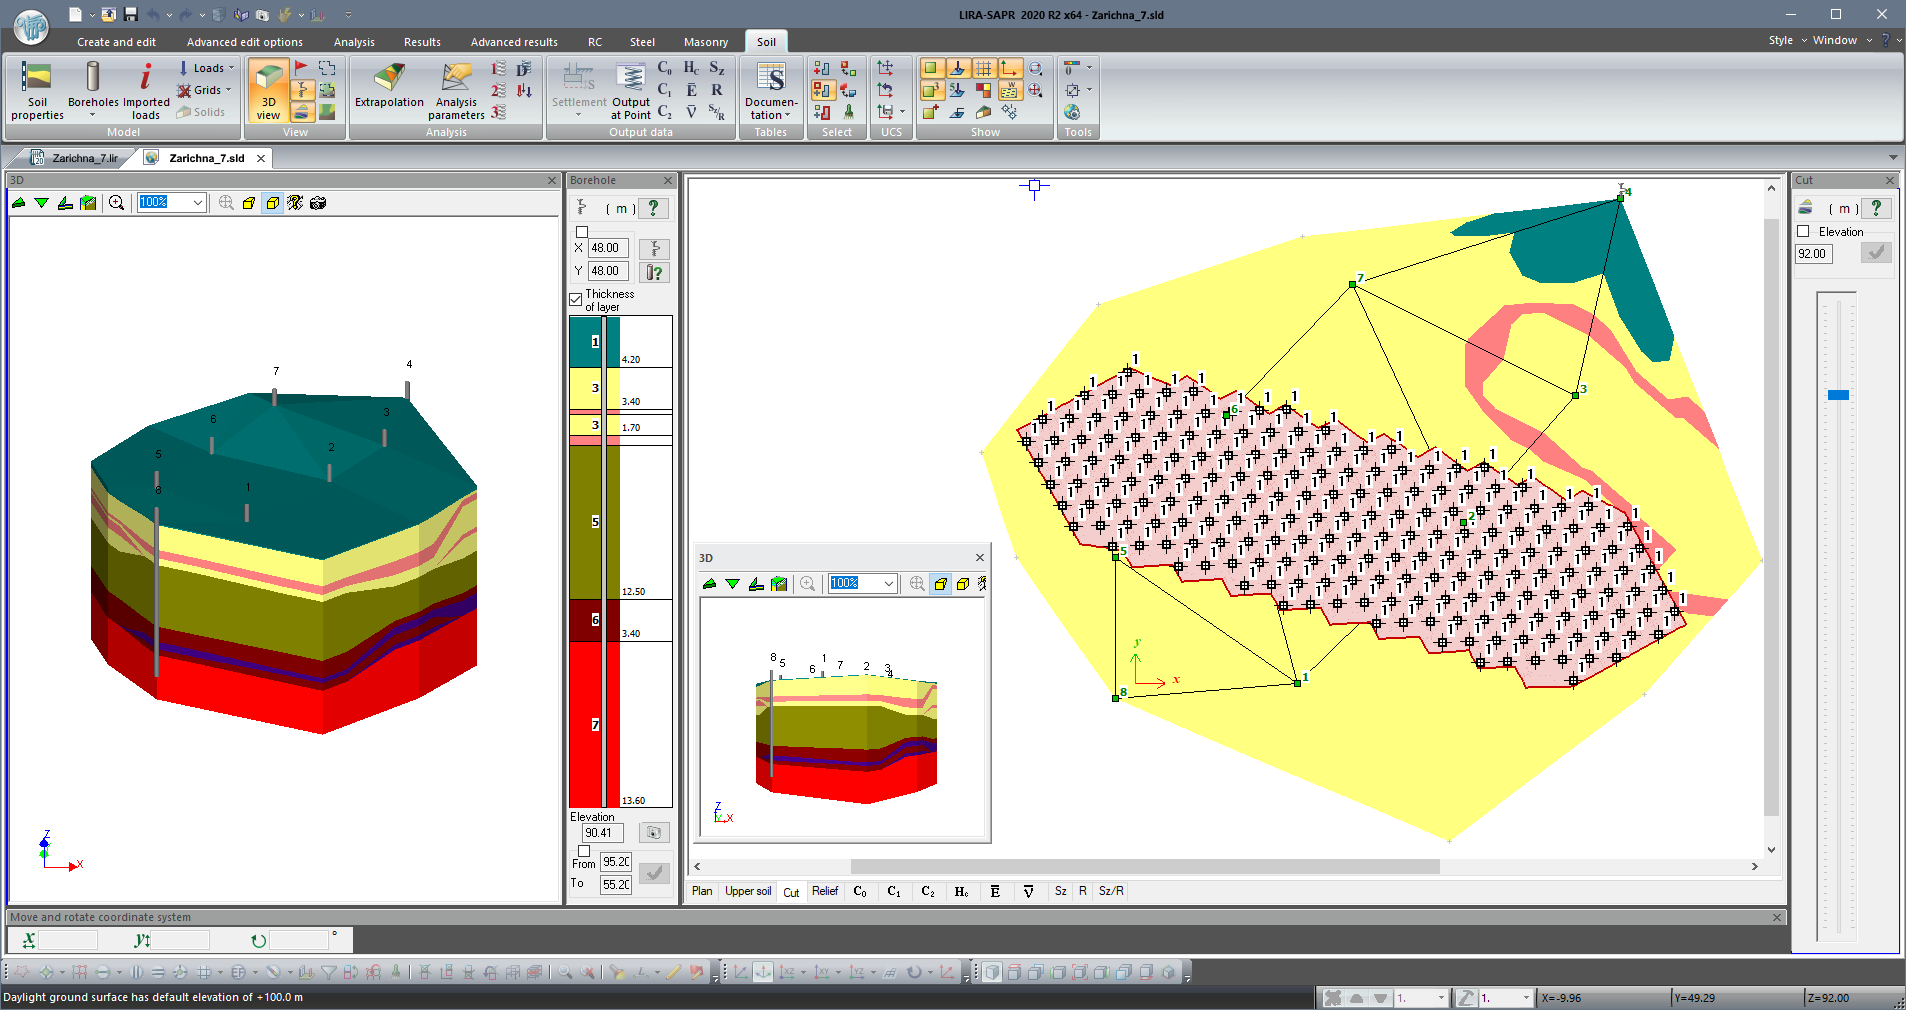Enable the Elevation checkbox in Cut panel
The width and height of the screenshot is (1906, 1010).
[x=1803, y=231]
